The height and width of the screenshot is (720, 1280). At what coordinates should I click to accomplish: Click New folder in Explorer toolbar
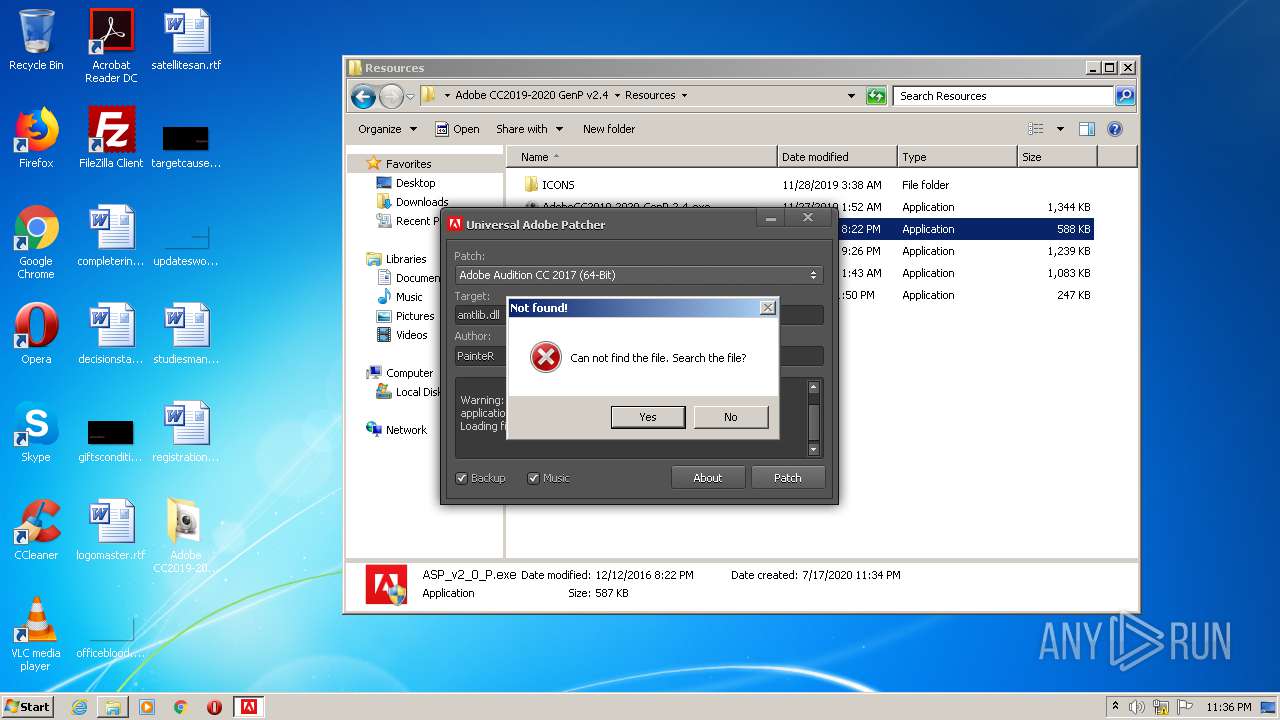click(609, 129)
